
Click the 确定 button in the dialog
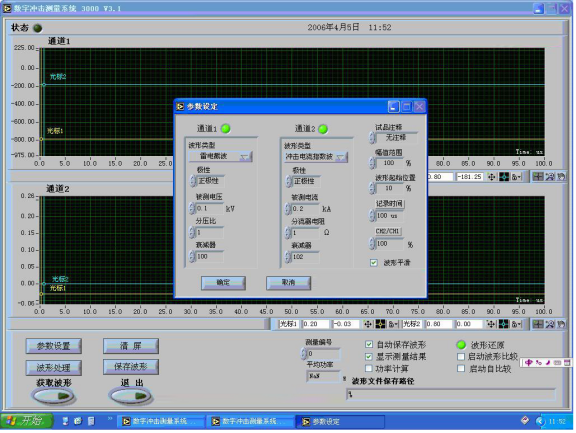(223, 283)
